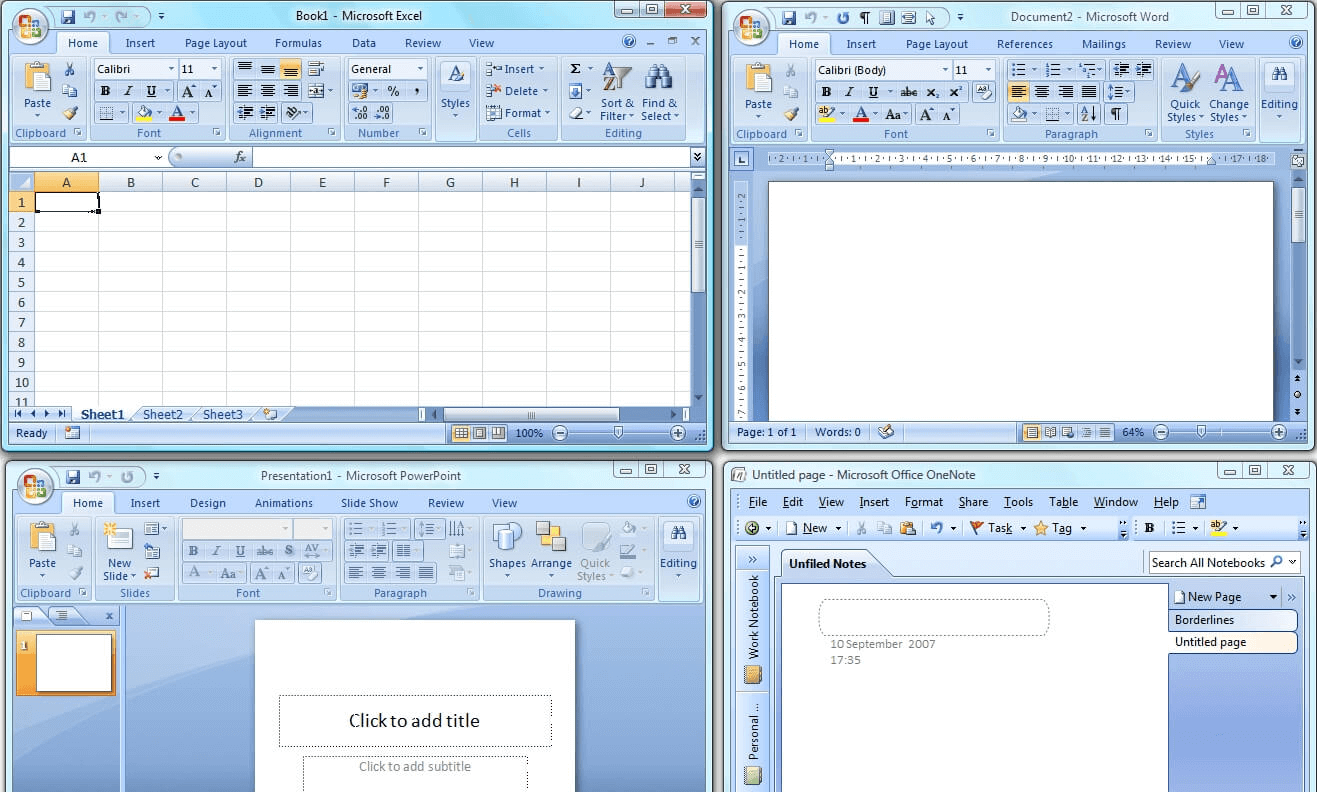Image resolution: width=1317 pixels, height=792 pixels.
Task: Open Shapes gallery in PowerPoint
Action: 507,550
